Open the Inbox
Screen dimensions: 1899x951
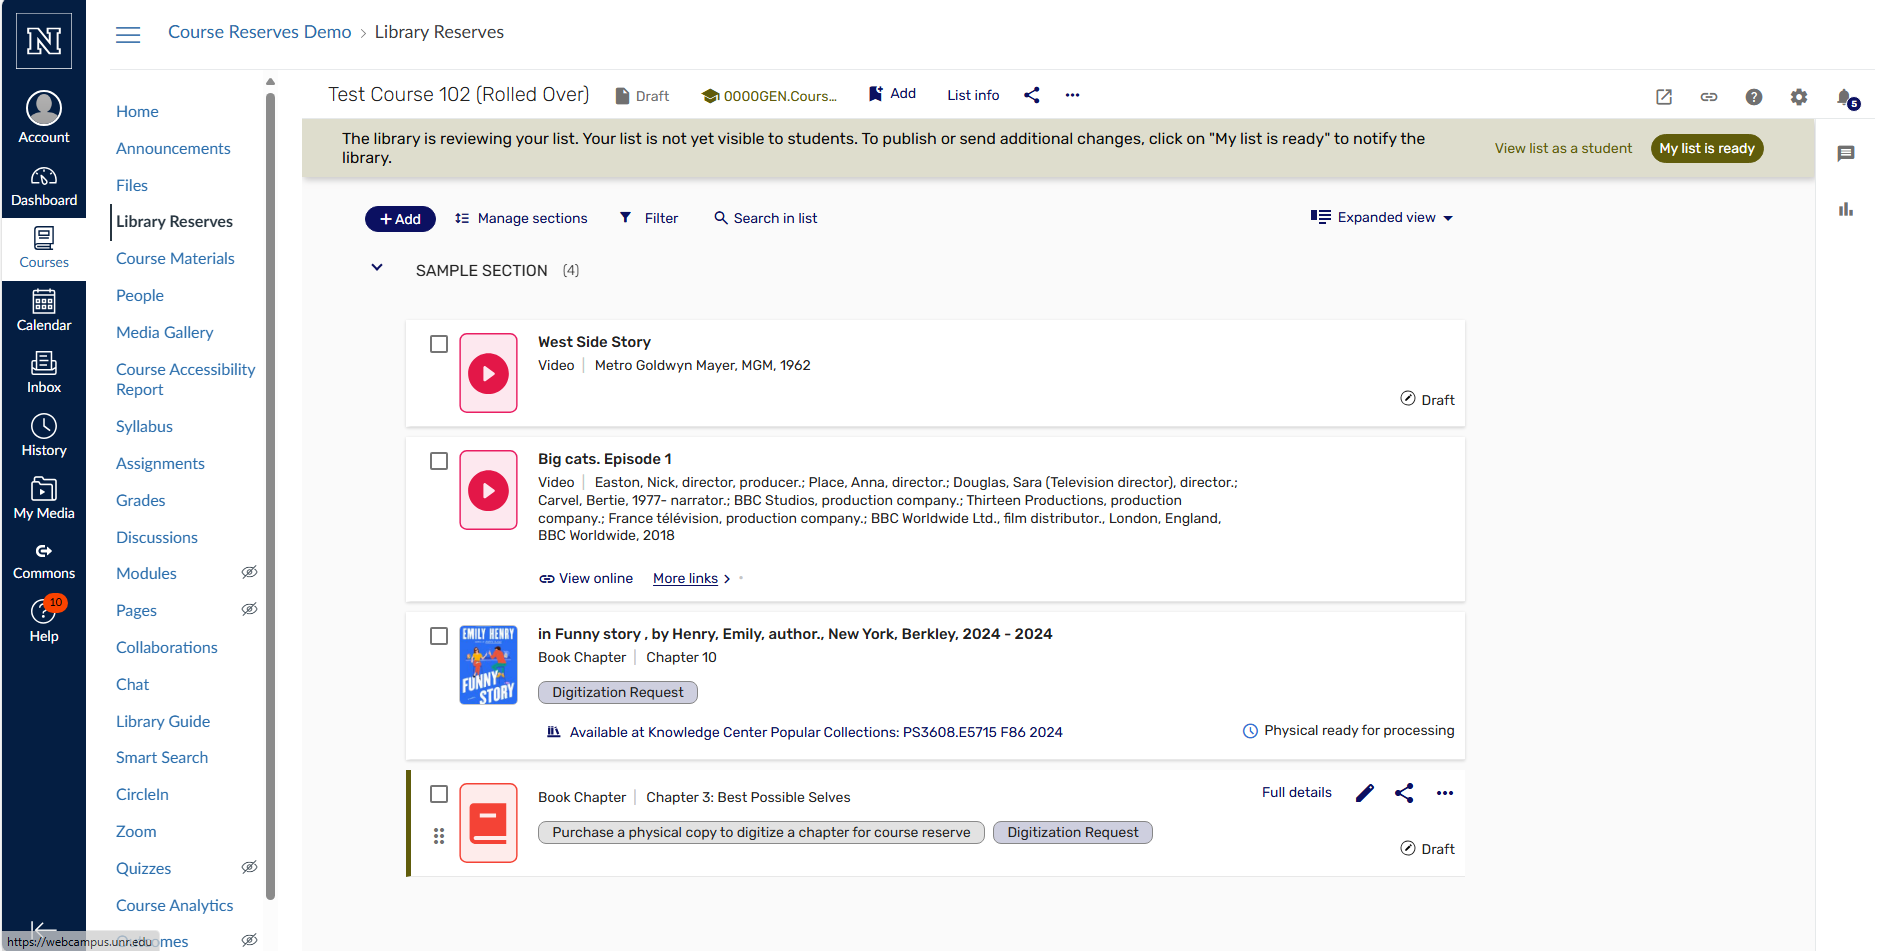44,372
